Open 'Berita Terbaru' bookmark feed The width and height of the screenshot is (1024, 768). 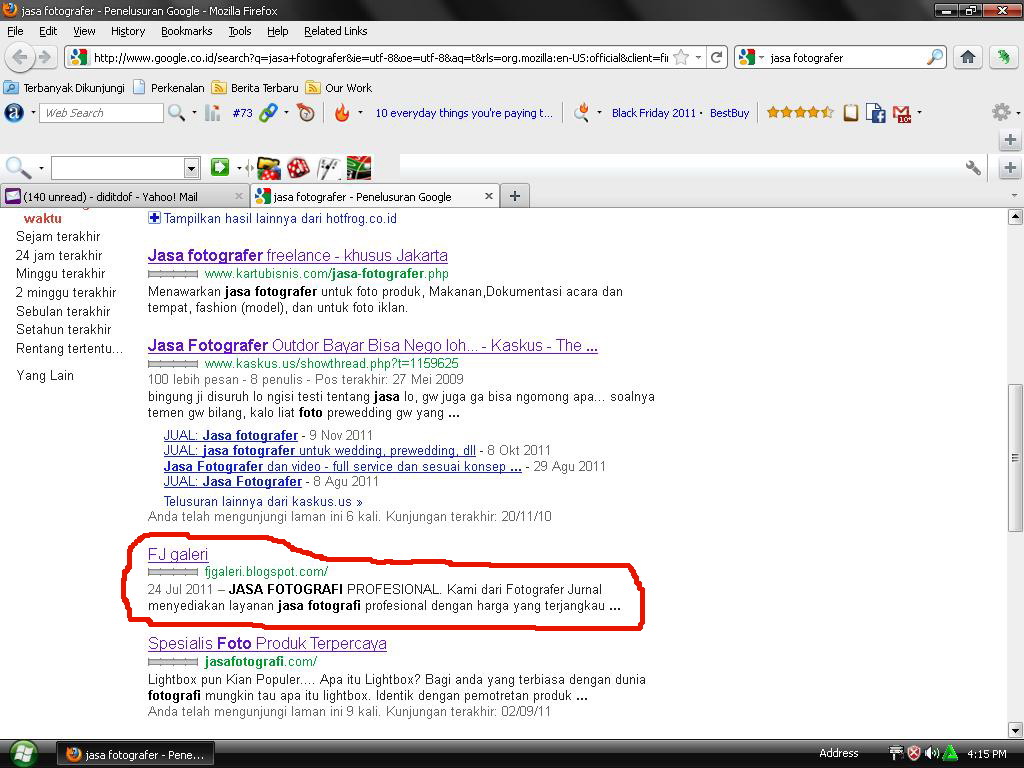click(x=255, y=88)
